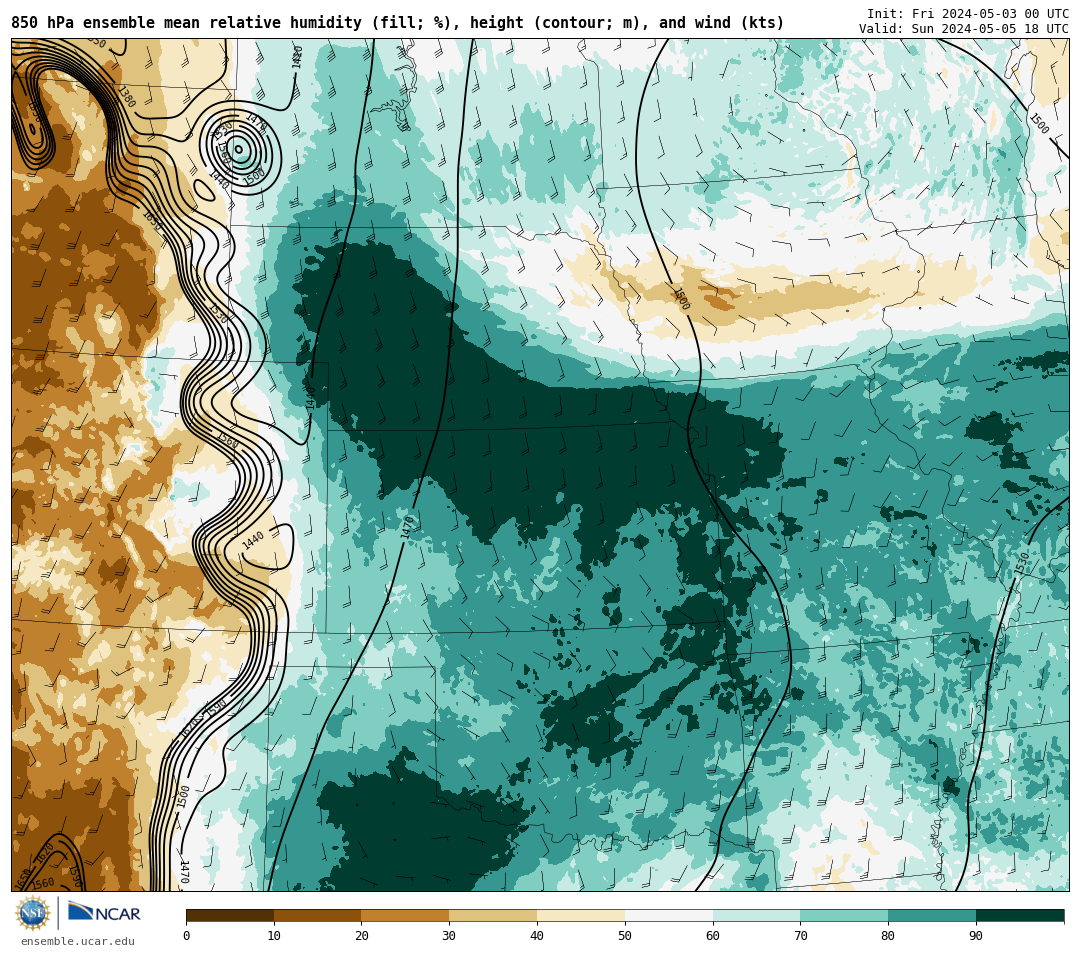This screenshot has width=1080, height=954.
Task: Click the 90-100% dark green color swatch
Action: (x=1020, y=915)
